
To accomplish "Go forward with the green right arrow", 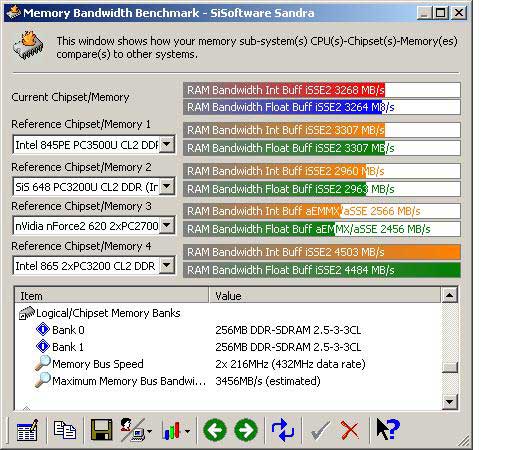I will coord(246,430).
